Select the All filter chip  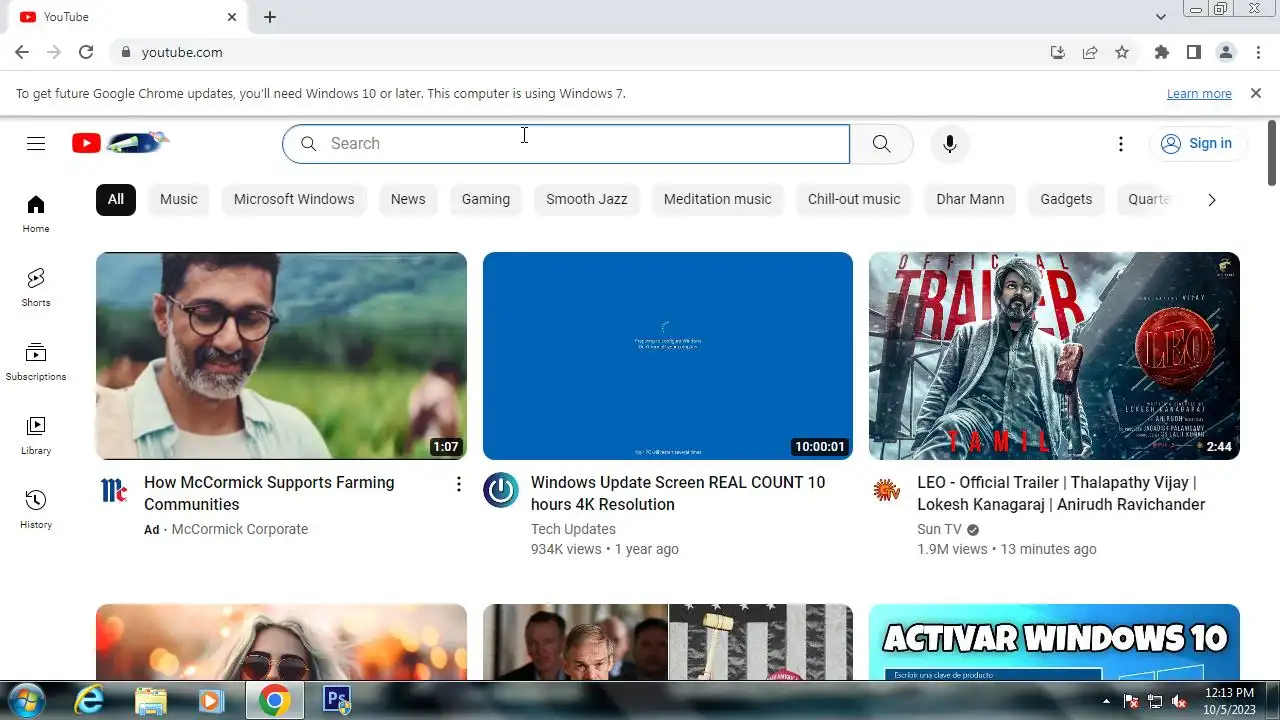click(x=116, y=199)
